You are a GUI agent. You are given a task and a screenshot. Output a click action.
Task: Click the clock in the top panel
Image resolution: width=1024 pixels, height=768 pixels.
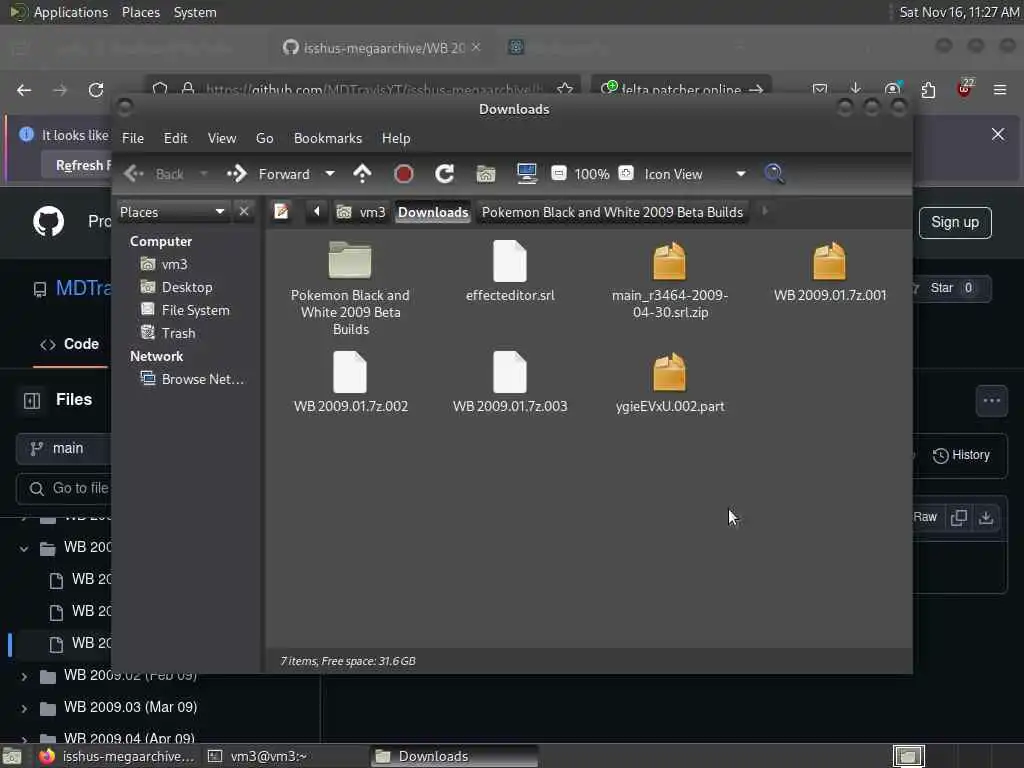[958, 12]
